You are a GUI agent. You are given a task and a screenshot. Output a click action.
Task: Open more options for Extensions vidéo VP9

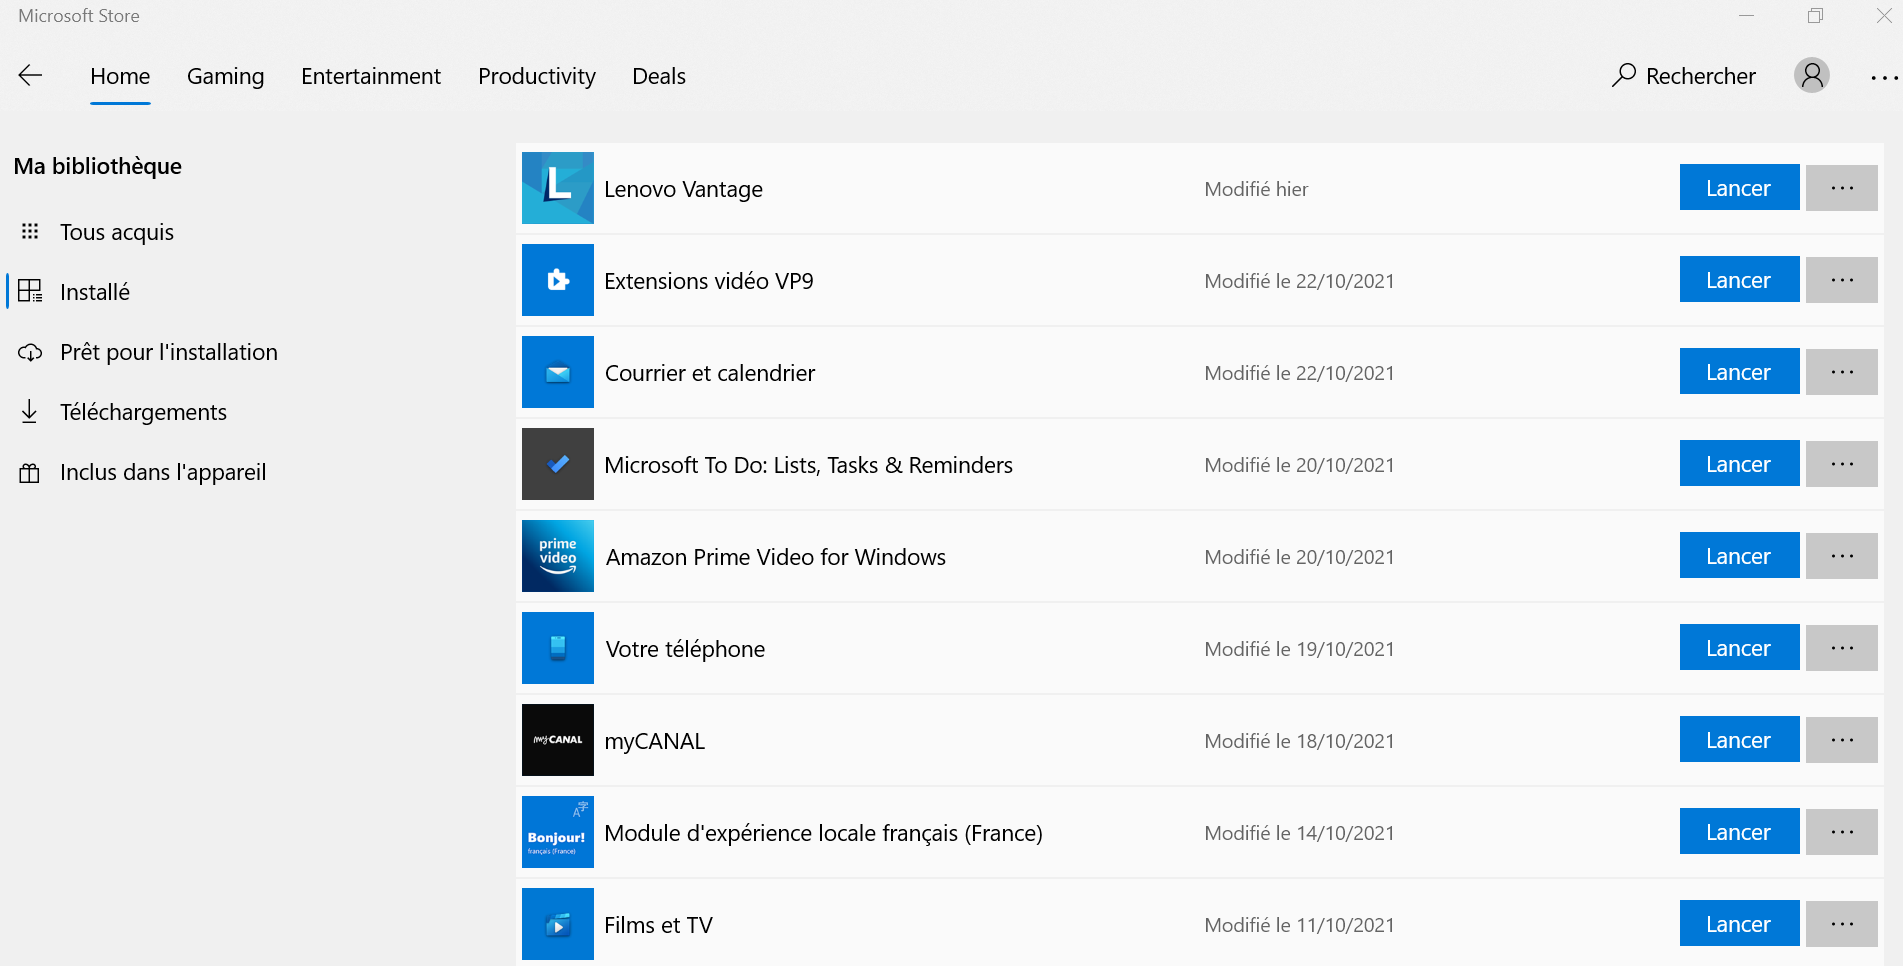pyautogui.click(x=1841, y=280)
